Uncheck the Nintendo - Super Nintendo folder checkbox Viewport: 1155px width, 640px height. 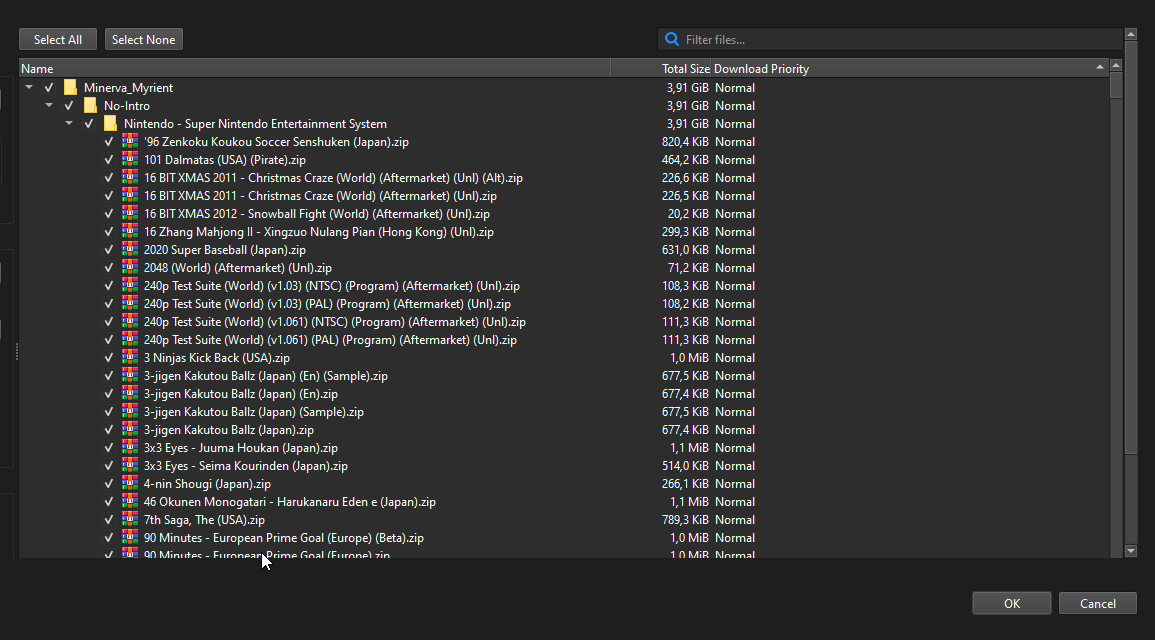(x=89, y=124)
